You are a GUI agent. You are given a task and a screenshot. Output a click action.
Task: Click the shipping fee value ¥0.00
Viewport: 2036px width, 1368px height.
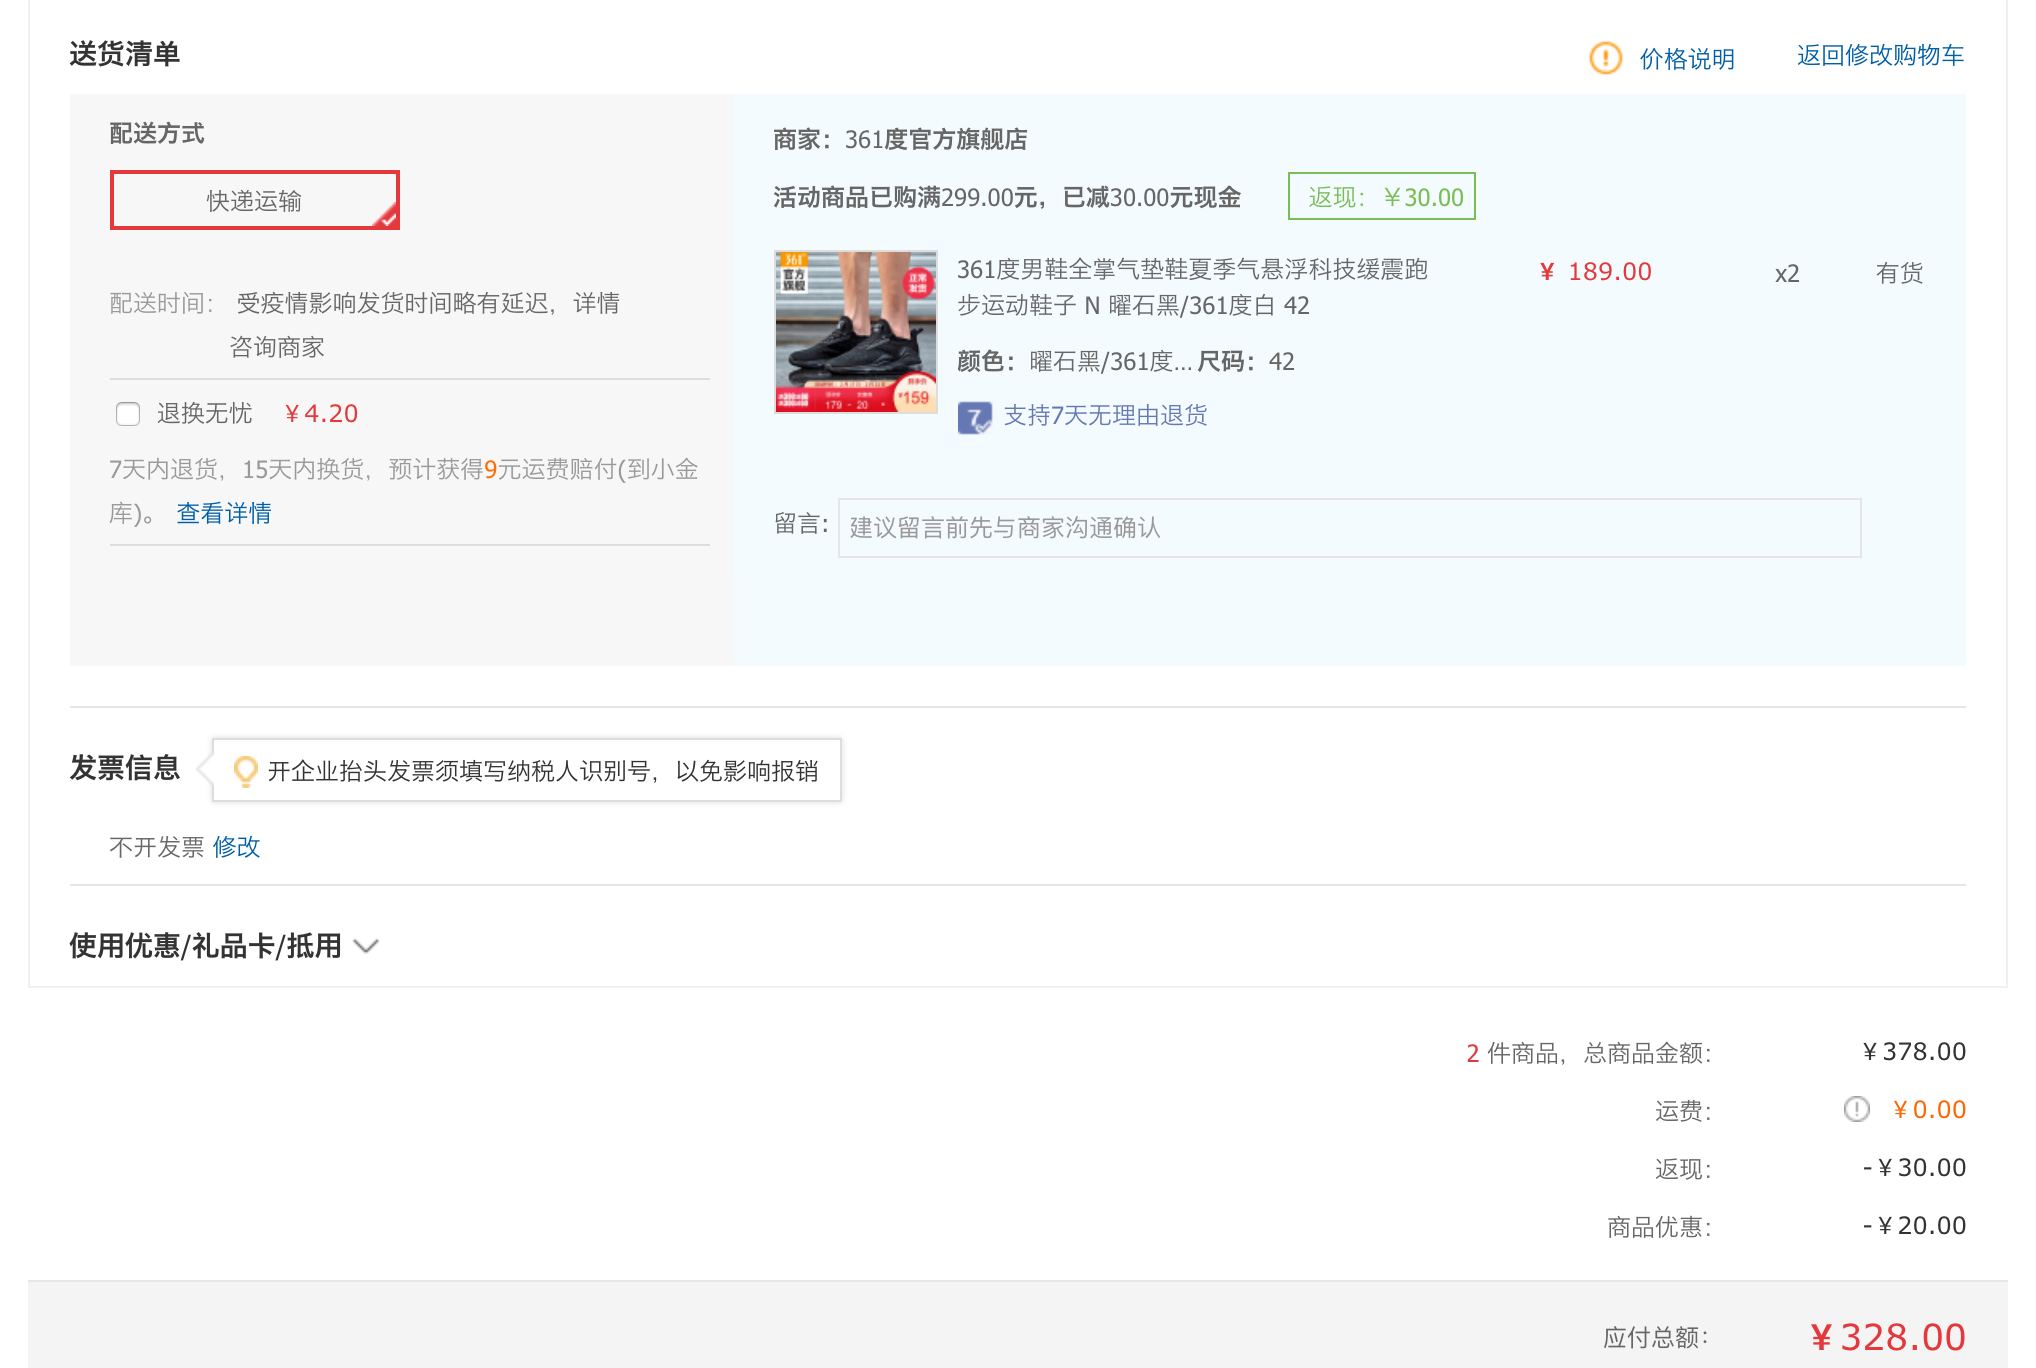[1929, 1110]
